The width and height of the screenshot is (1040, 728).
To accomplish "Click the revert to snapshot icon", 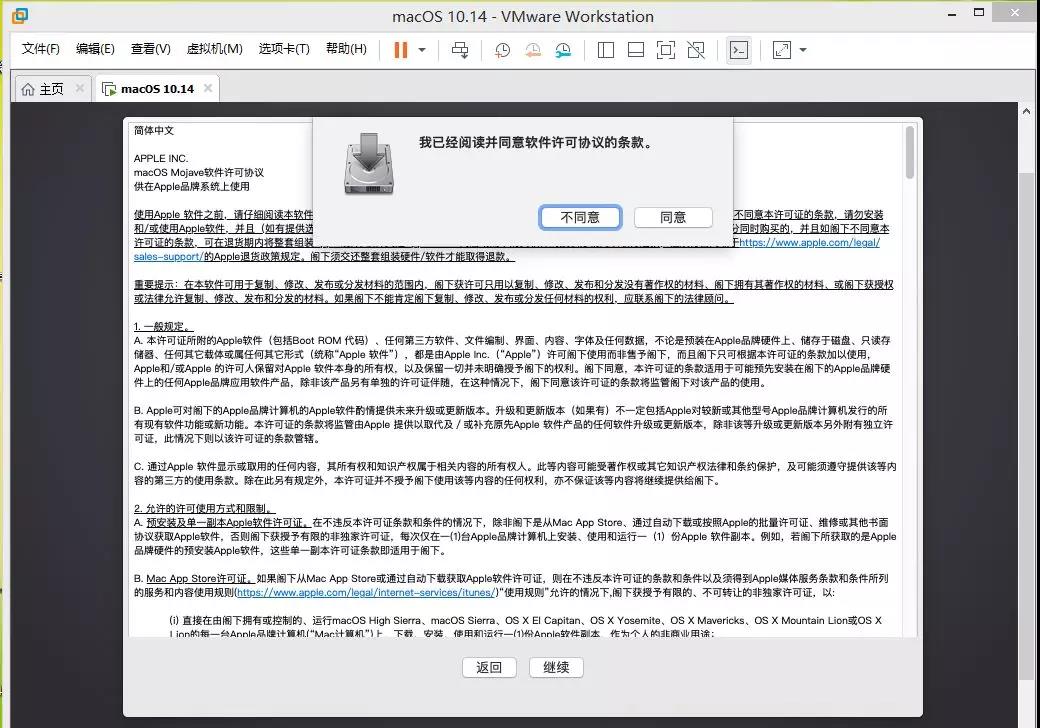I will (532, 50).
